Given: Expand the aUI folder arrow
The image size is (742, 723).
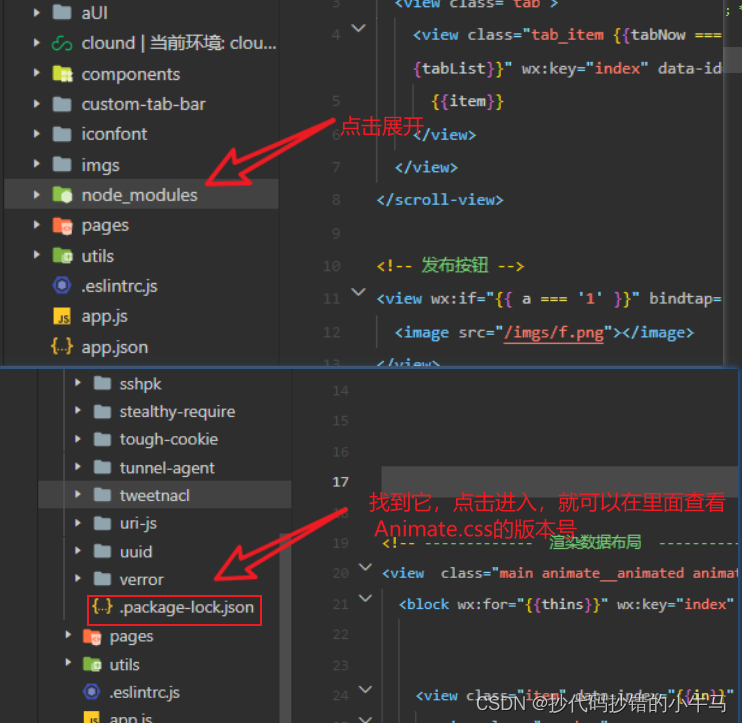Looking at the screenshot, I should pyautogui.click(x=36, y=13).
